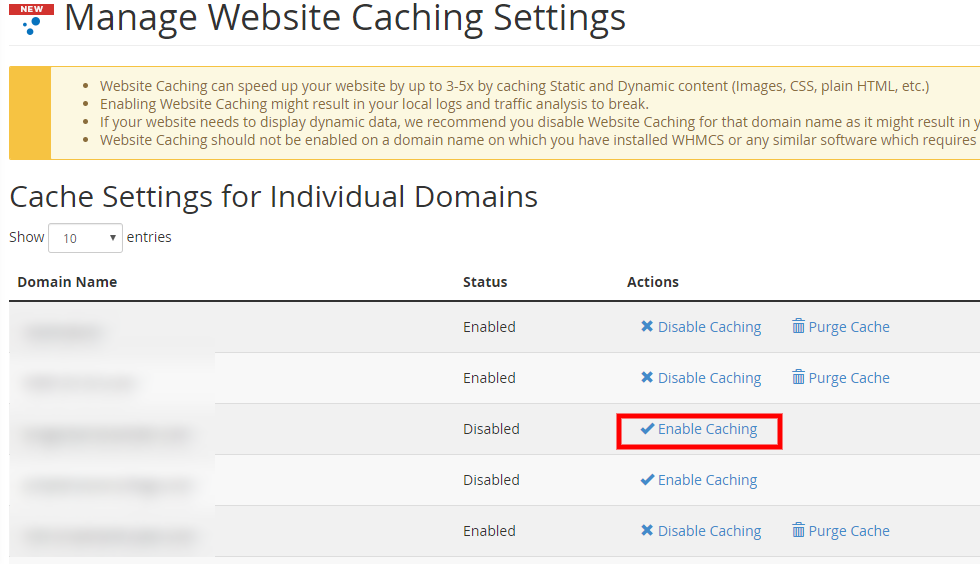Click the checkmark icon in the fourth domain row

[647, 480]
